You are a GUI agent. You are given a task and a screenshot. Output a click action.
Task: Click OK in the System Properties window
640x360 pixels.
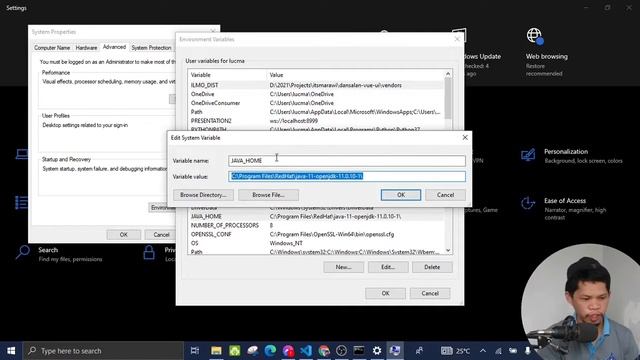click(123, 235)
